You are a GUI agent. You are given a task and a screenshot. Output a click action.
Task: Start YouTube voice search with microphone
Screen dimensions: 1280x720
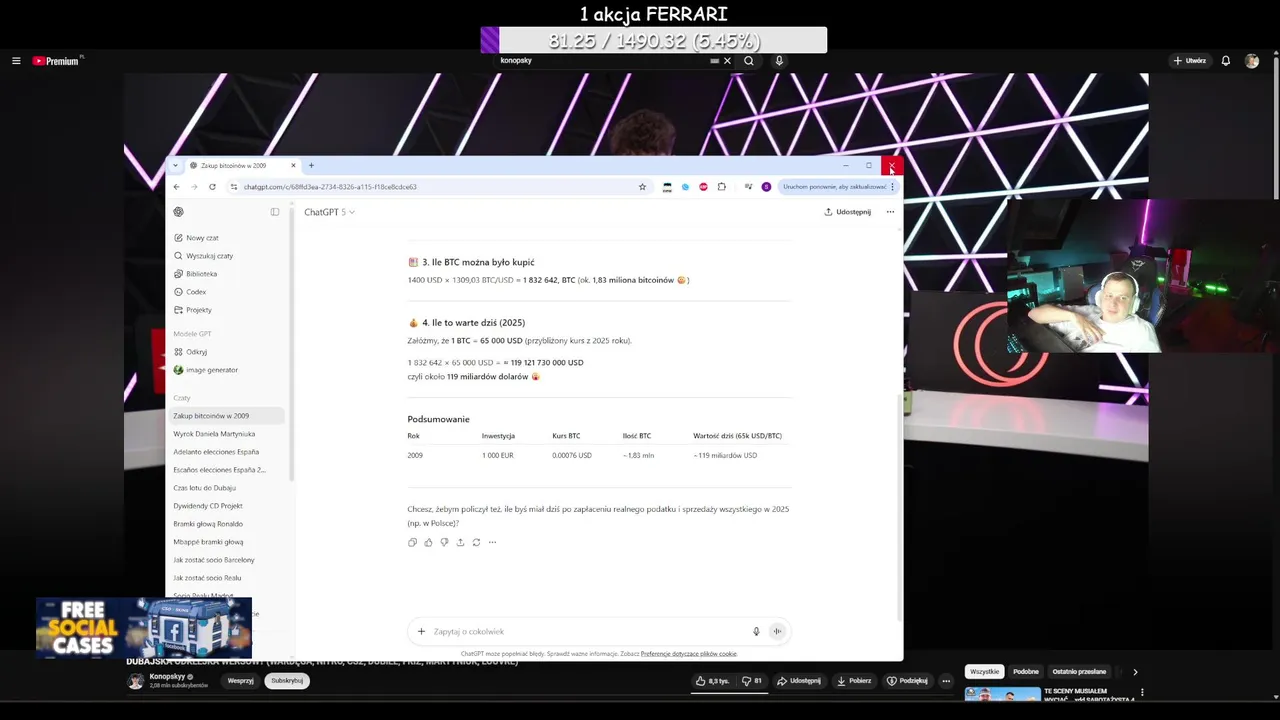tap(779, 61)
